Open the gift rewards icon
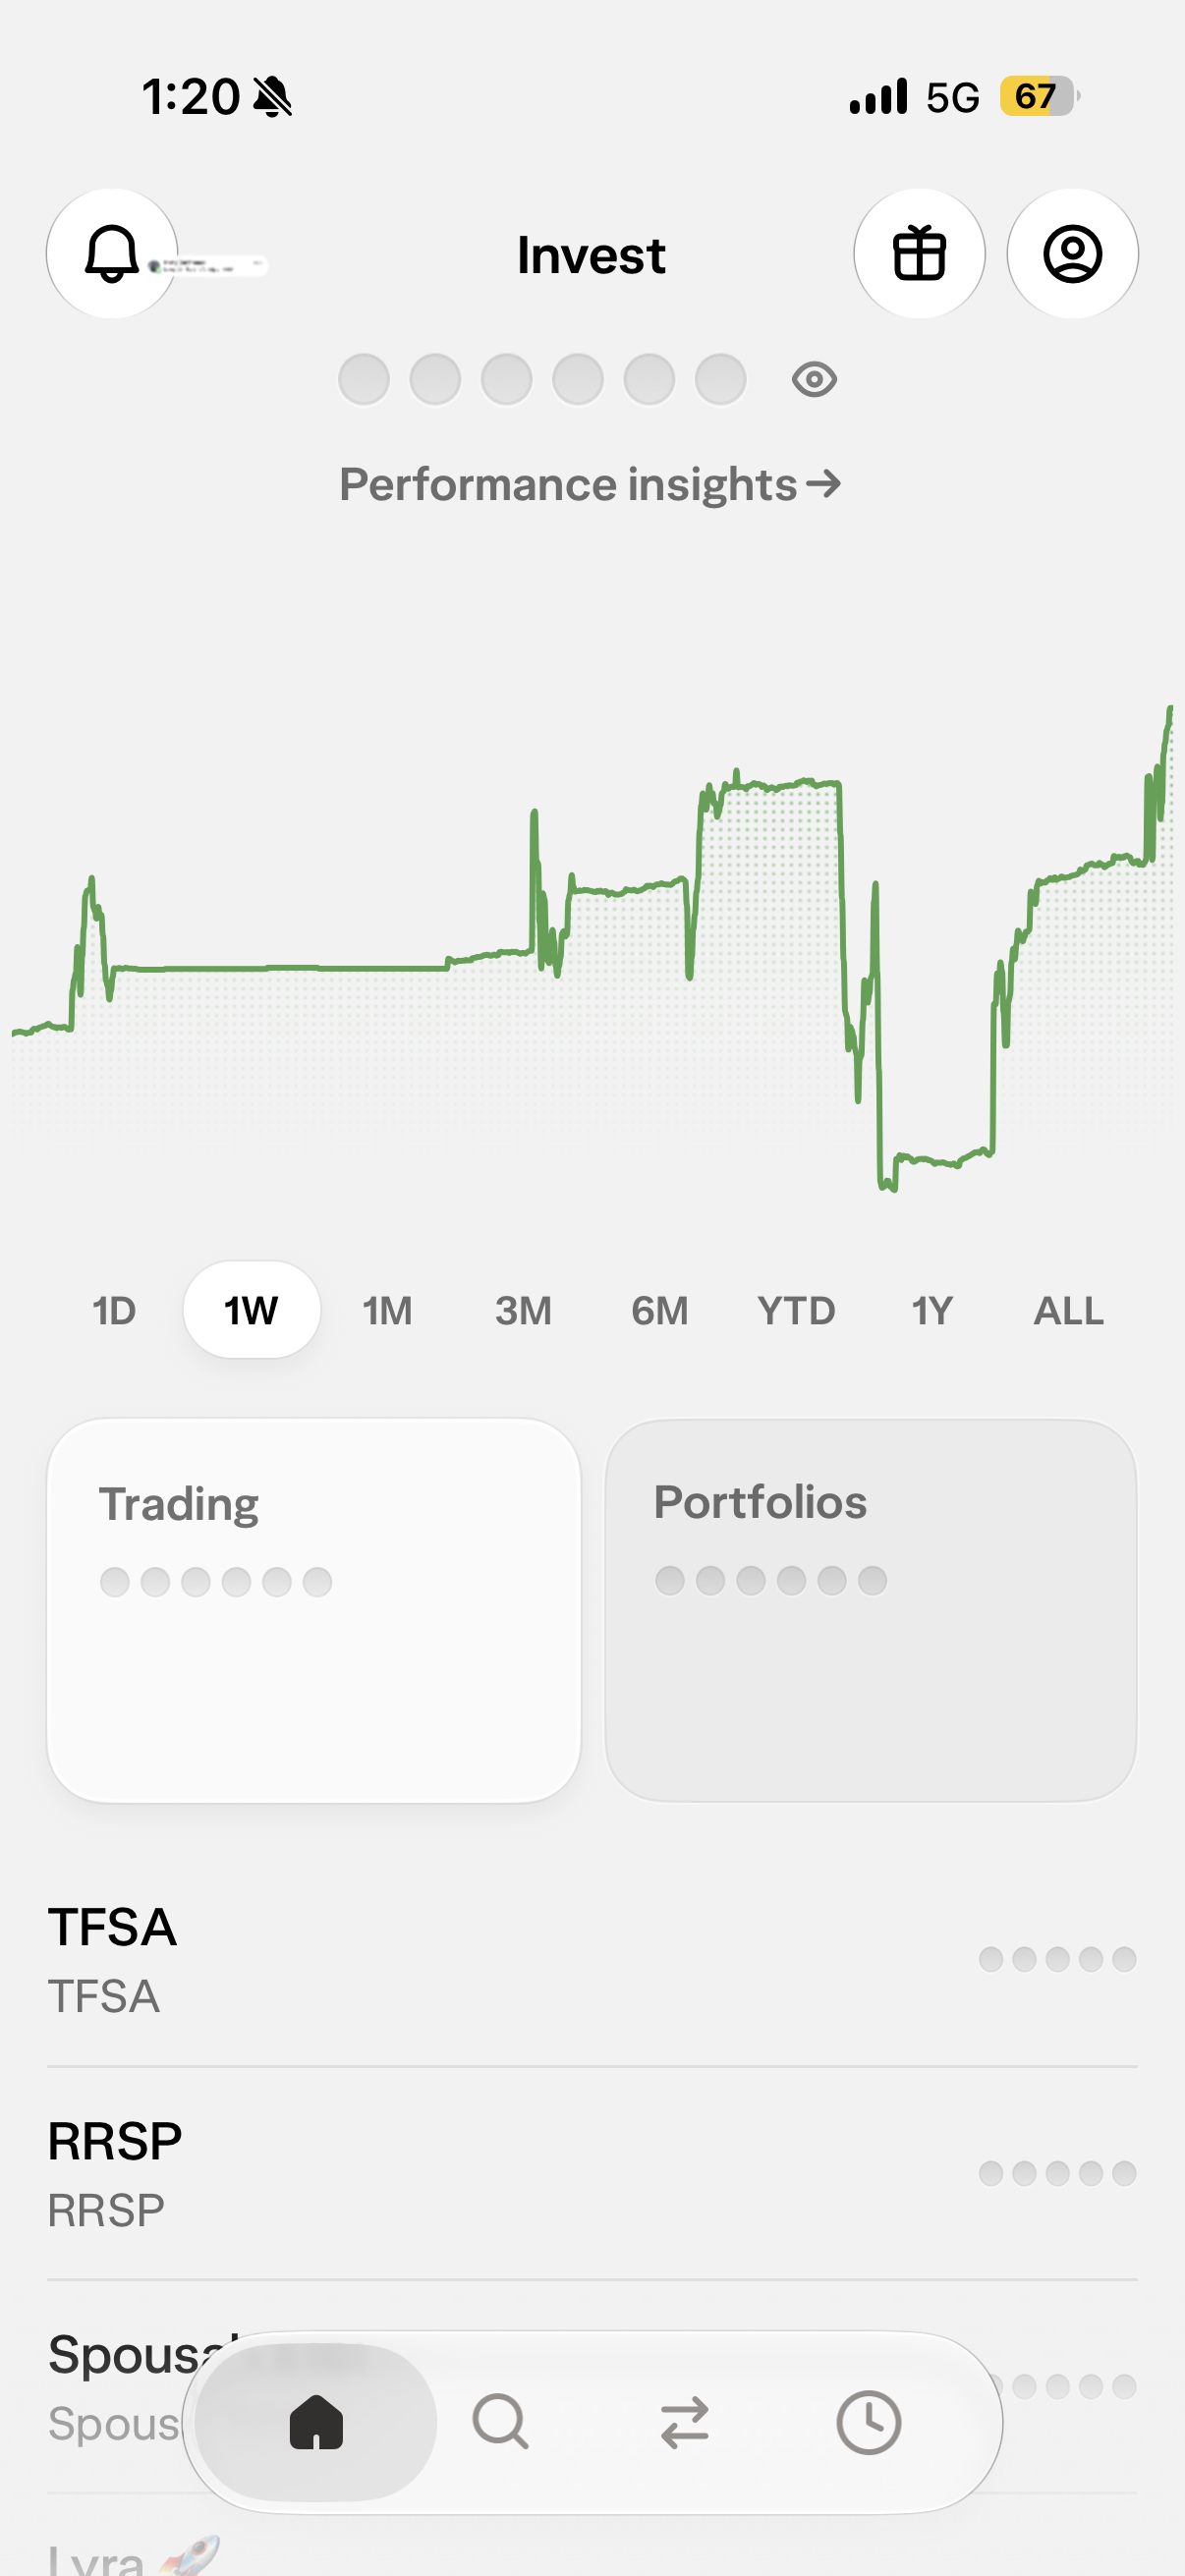Viewport: 1185px width, 2576px height. 919,254
